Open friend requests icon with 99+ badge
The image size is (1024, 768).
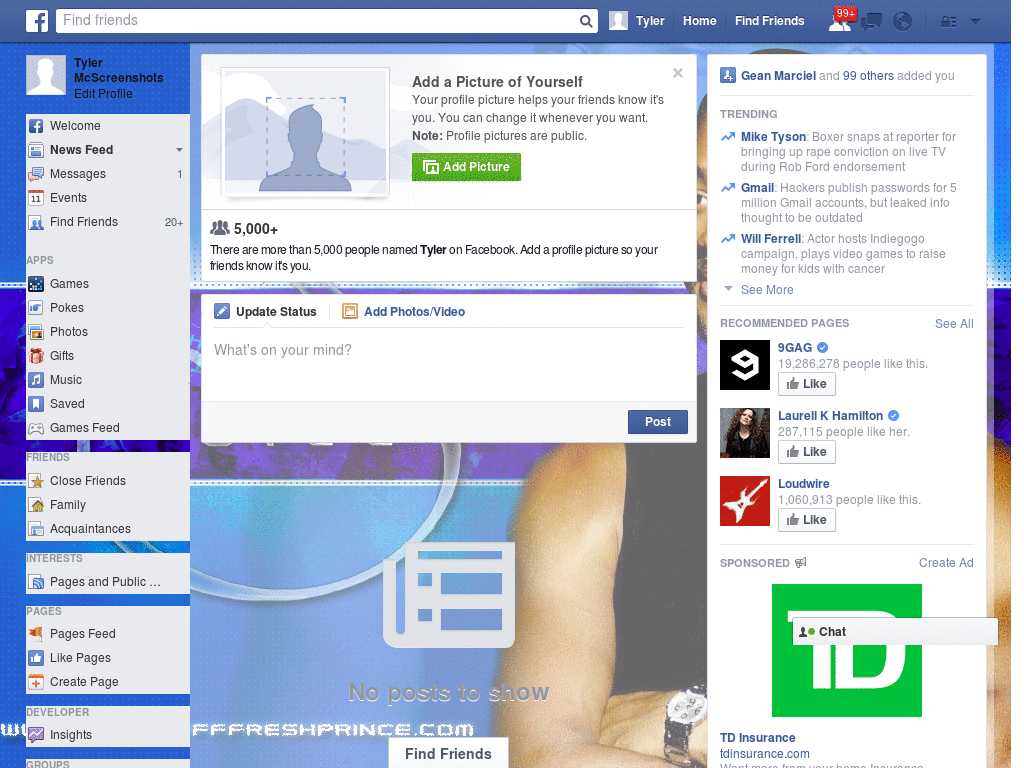point(841,20)
